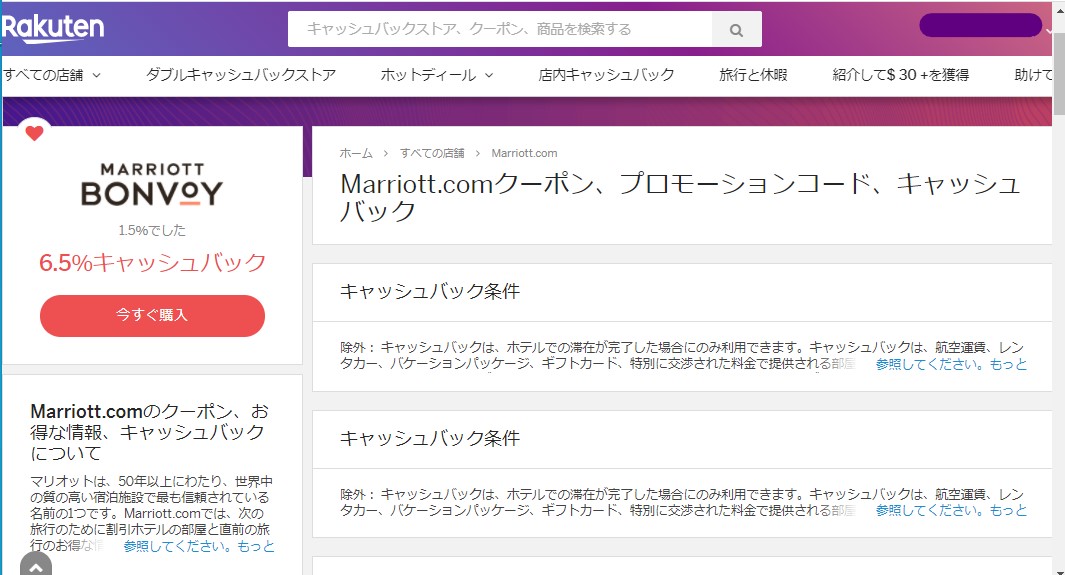The width and height of the screenshot is (1065, 575).
Task: Open the partially visible 助けて menu item
Action: [x=1033, y=75]
